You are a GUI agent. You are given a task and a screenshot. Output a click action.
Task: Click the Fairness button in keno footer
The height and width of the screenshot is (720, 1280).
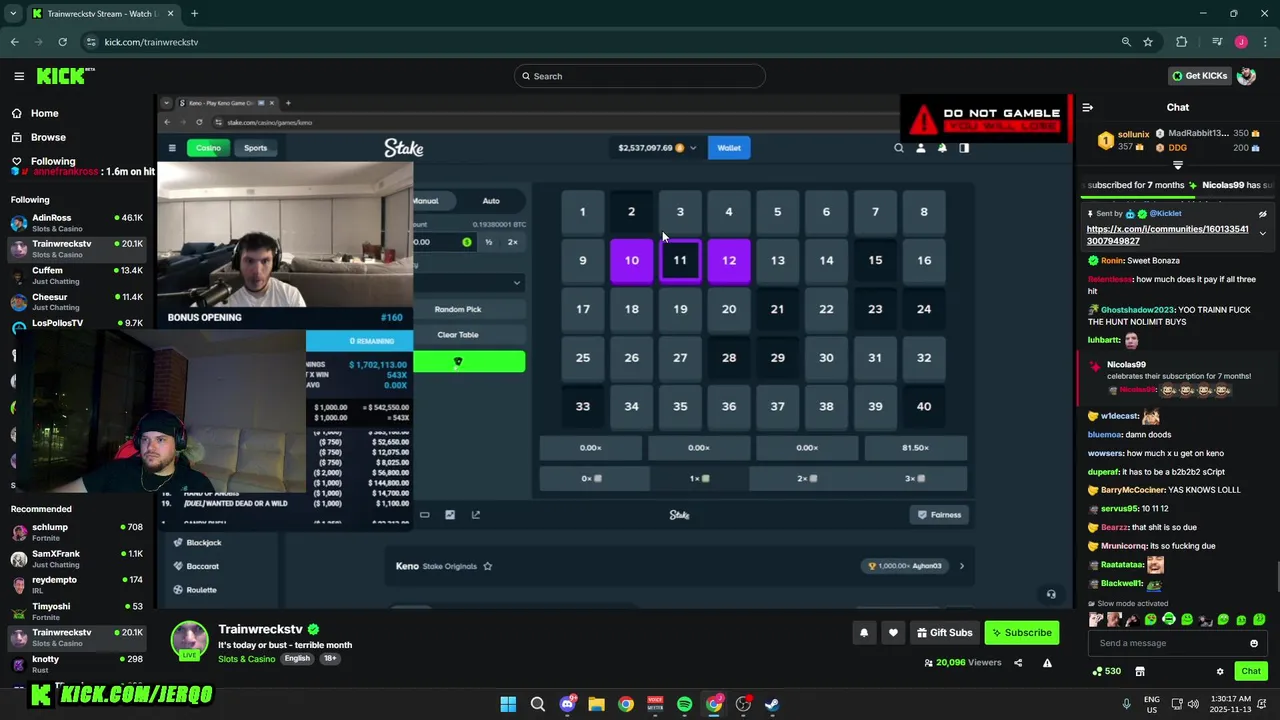point(940,515)
